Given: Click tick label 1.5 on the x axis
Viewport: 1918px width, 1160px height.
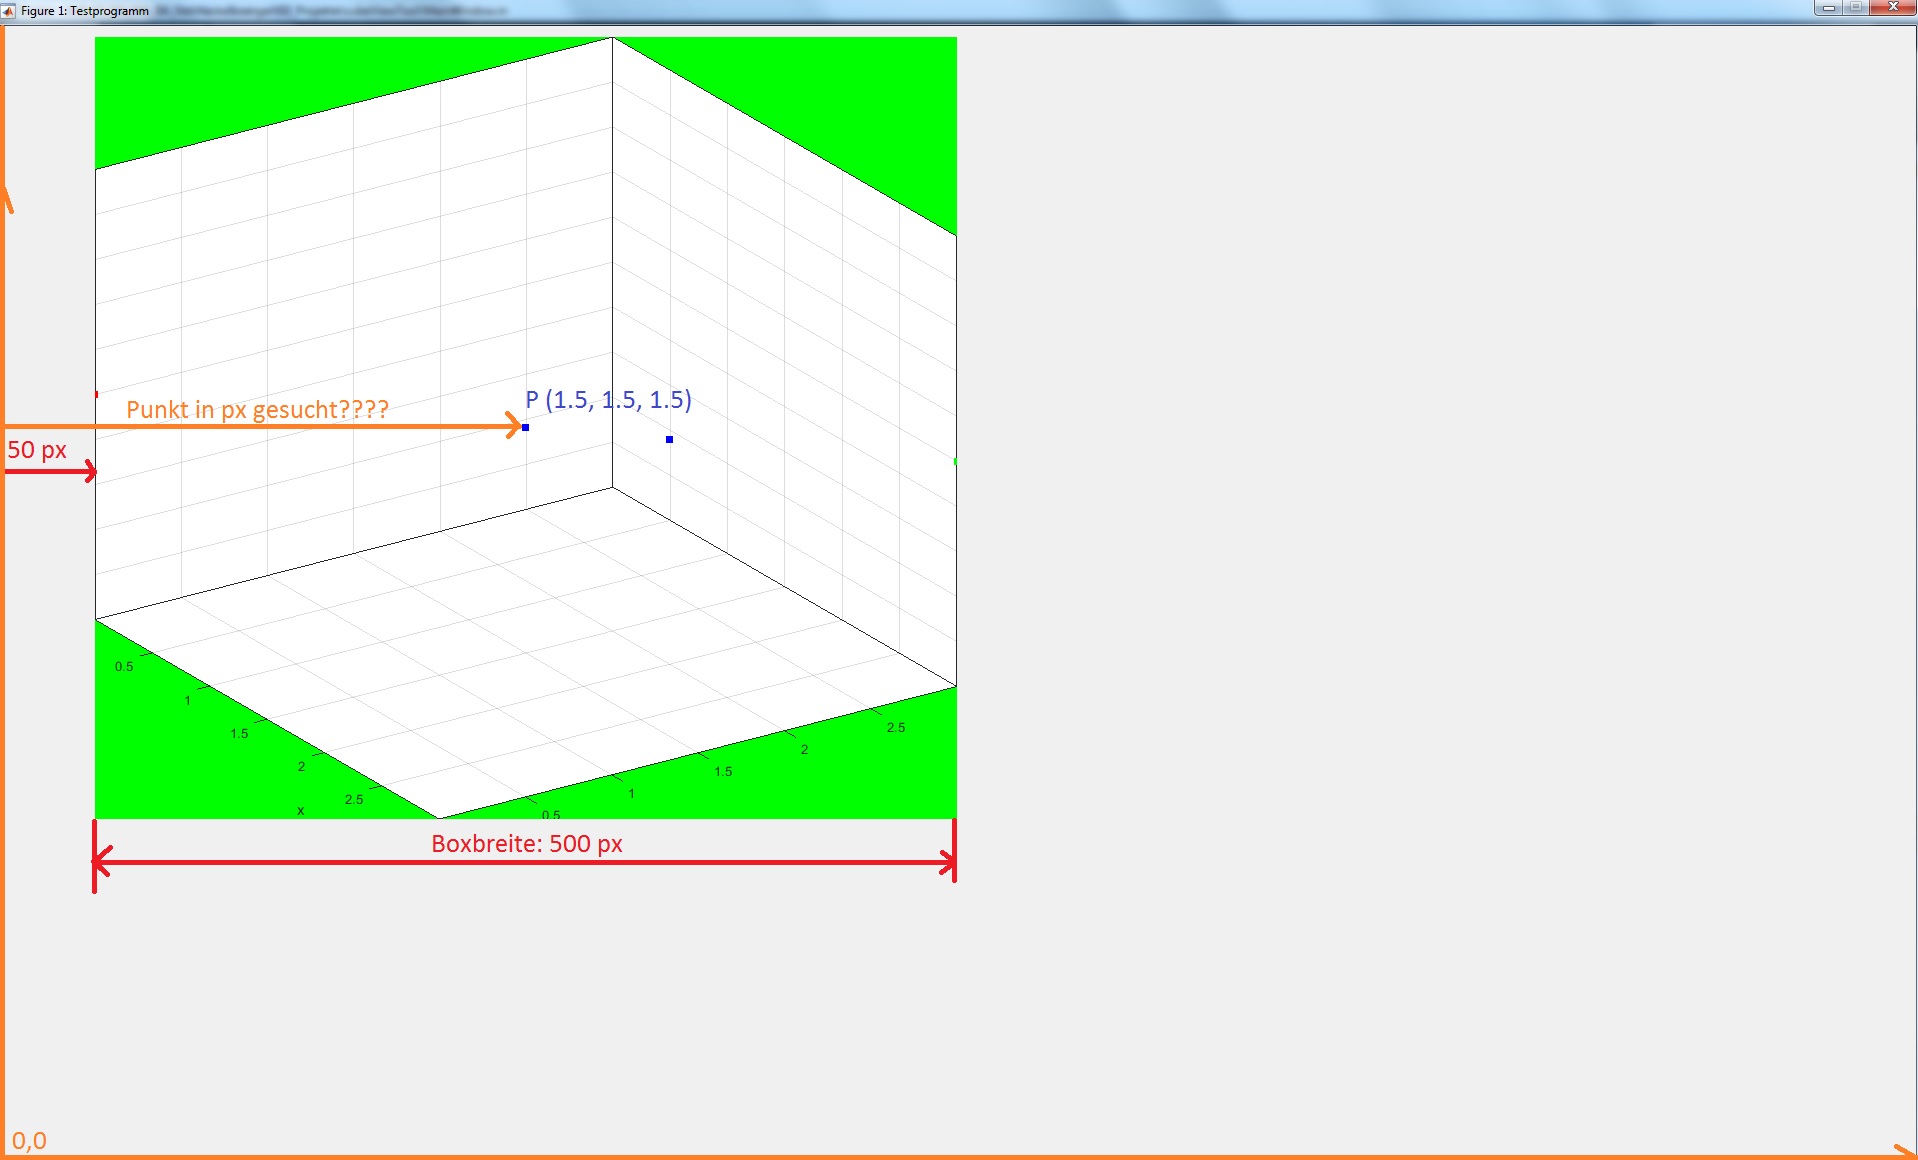Looking at the screenshot, I should pyautogui.click(x=239, y=734).
